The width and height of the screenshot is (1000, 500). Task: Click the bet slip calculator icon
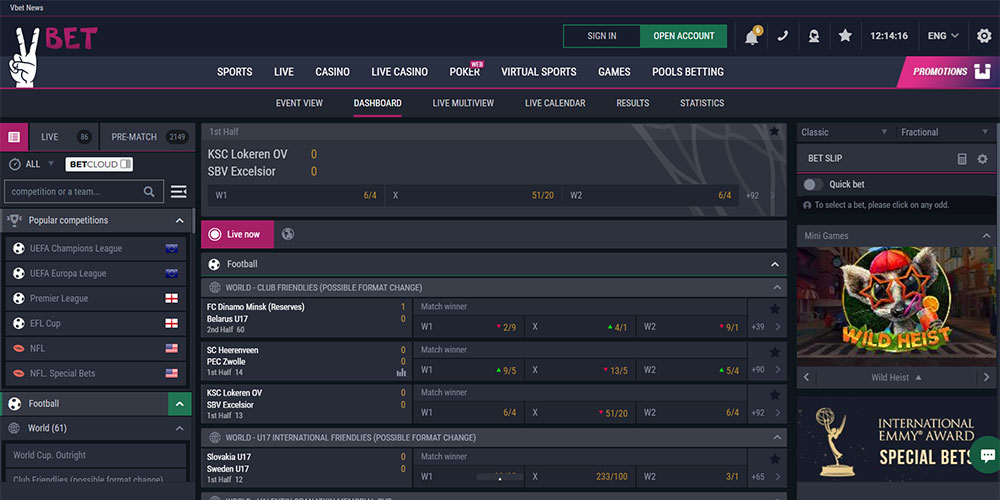pos(962,159)
